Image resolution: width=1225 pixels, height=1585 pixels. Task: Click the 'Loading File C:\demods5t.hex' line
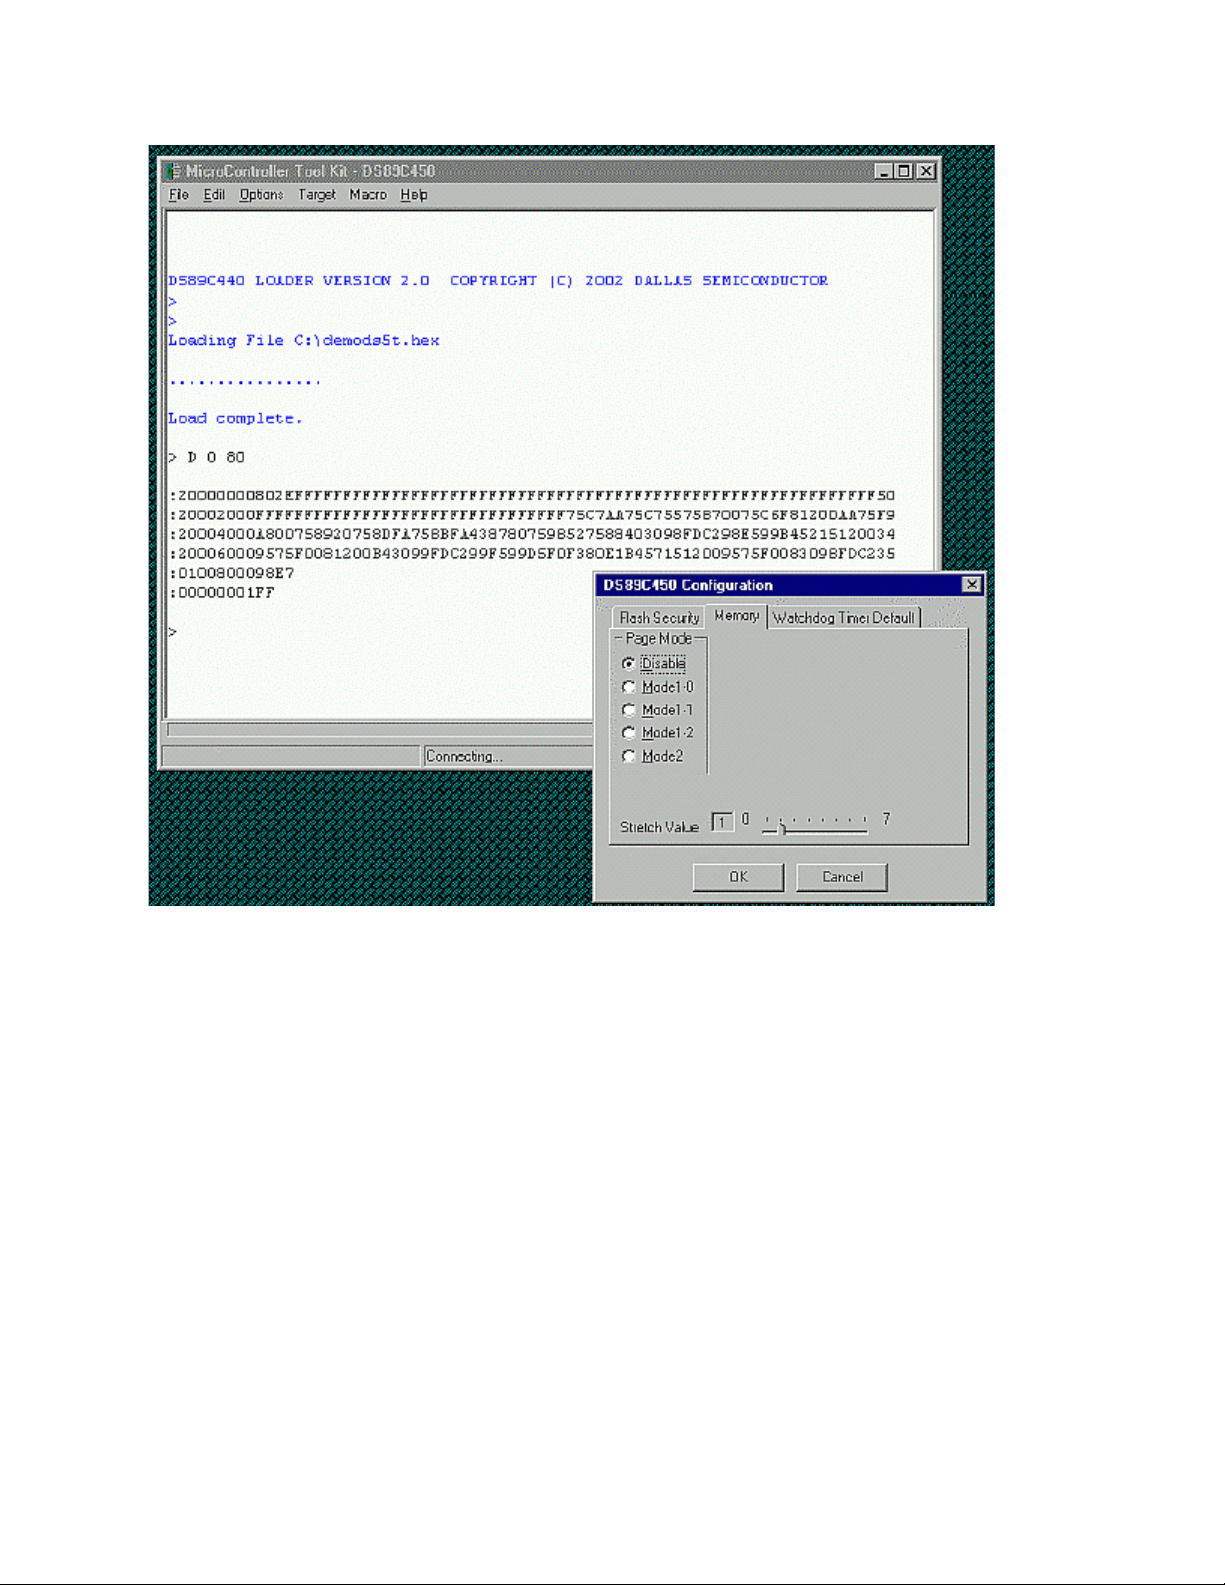click(x=304, y=341)
